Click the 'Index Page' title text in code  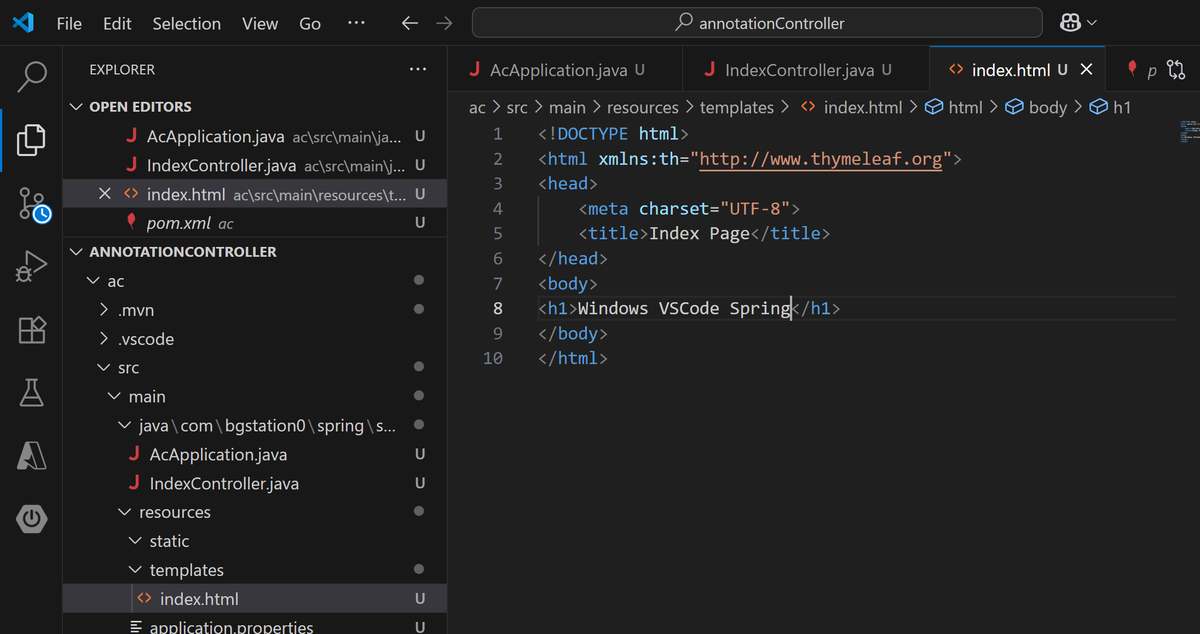pos(699,233)
